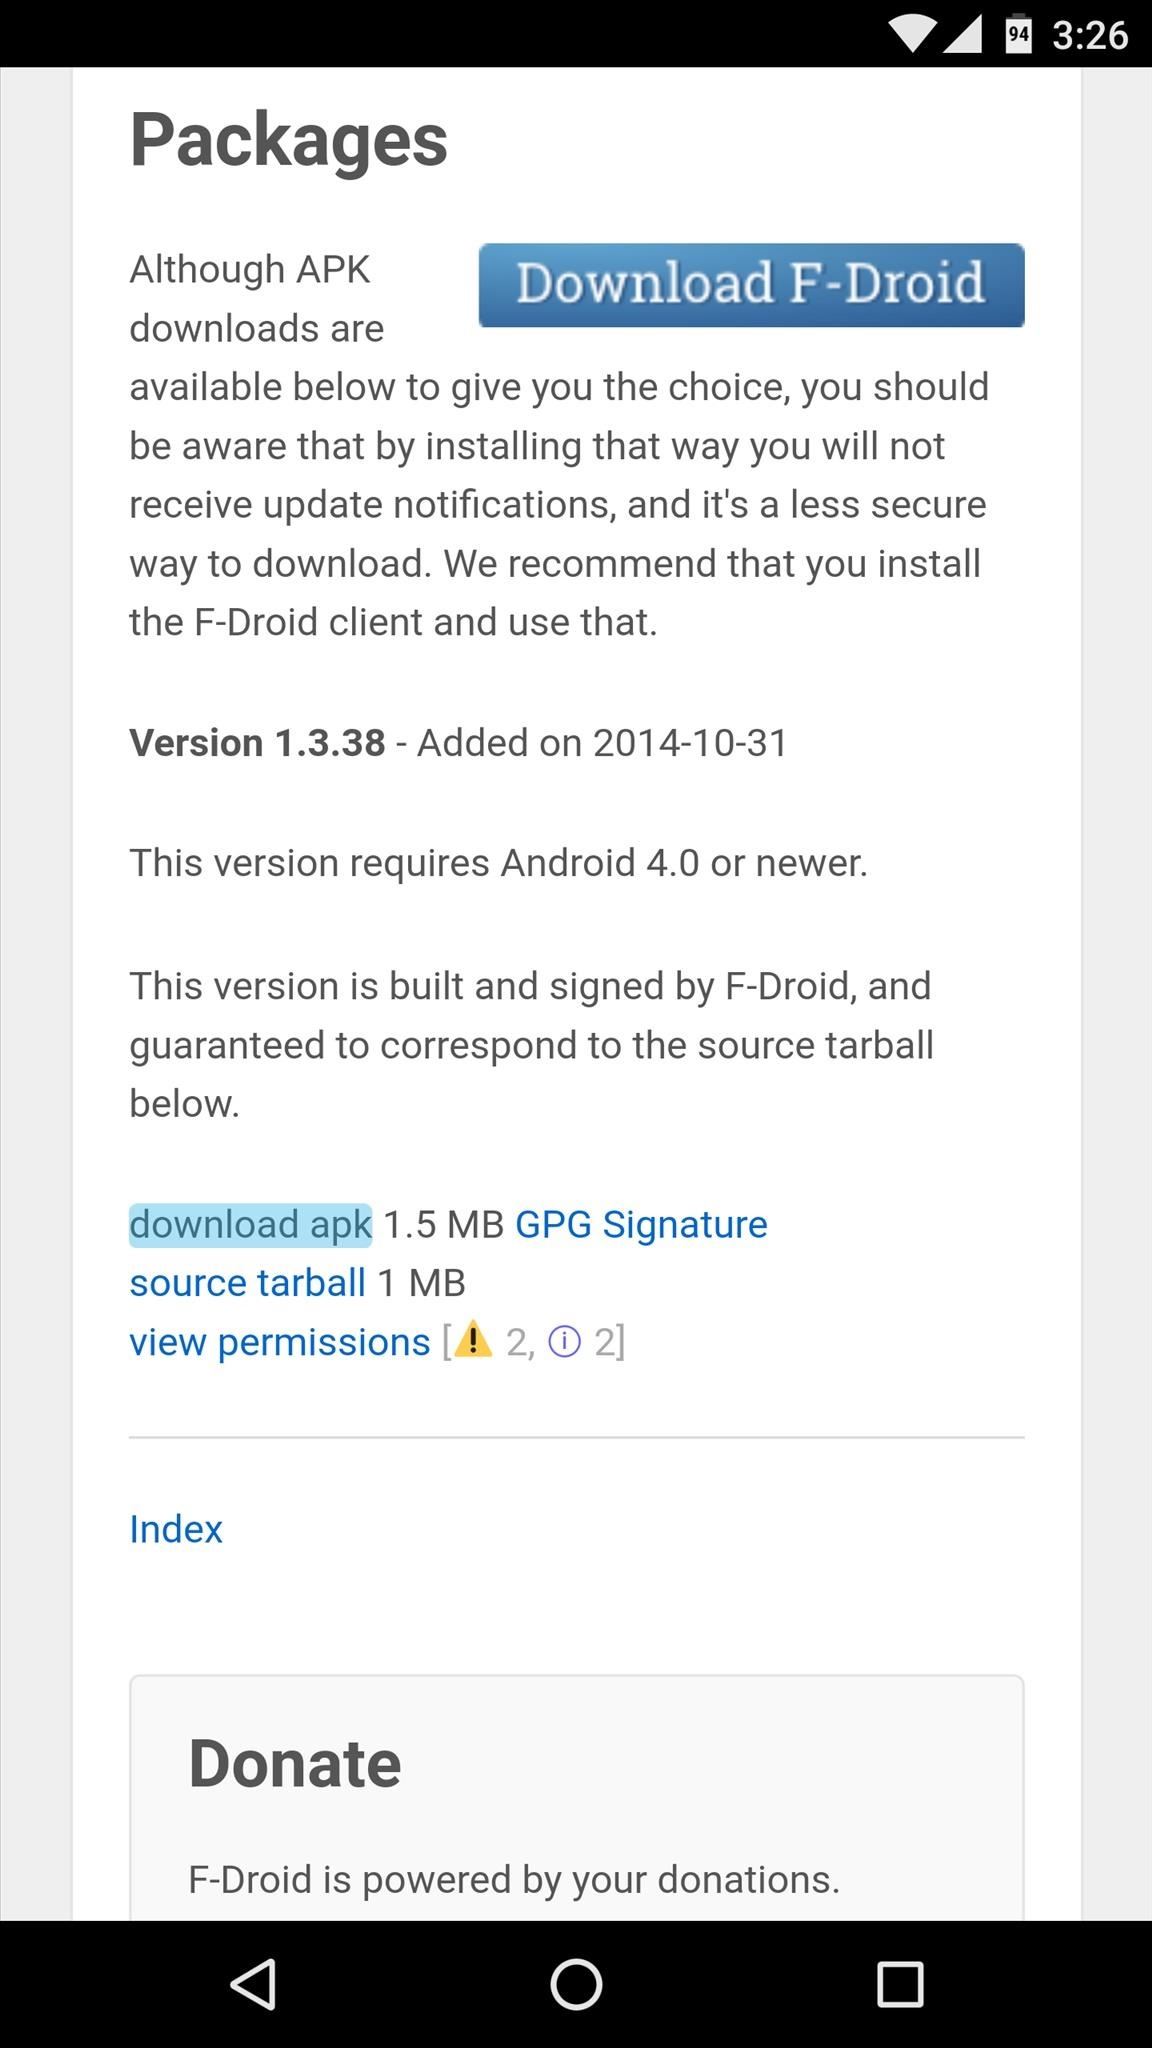The height and width of the screenshot is (2048, 1152).
Task: Open recent apps with square icon
Action: coord(899,1984)
